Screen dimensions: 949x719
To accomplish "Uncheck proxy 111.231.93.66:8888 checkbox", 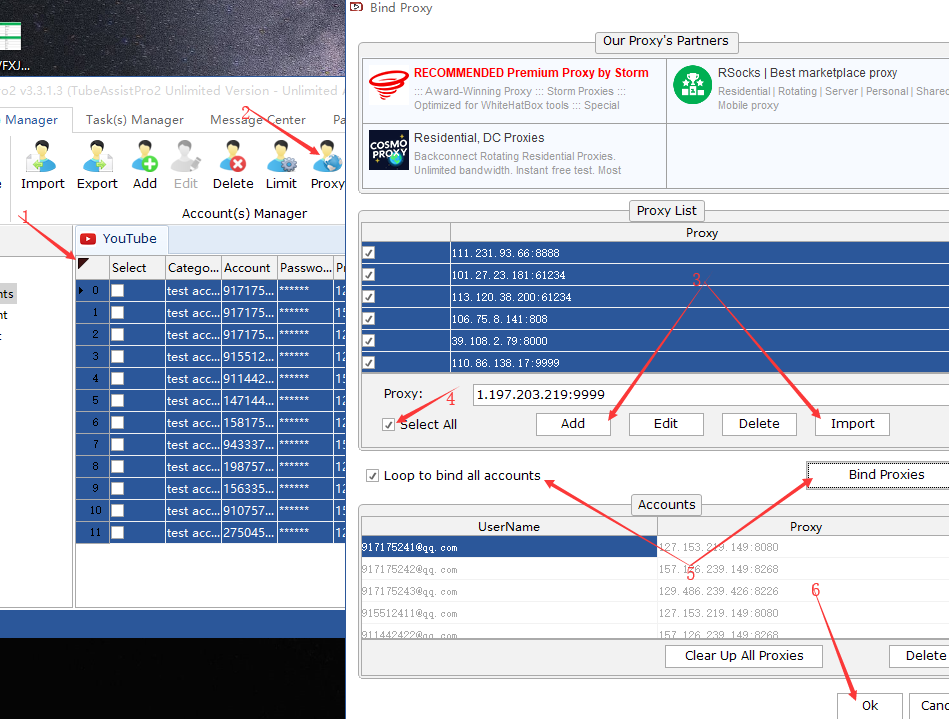I will [369, 253].
